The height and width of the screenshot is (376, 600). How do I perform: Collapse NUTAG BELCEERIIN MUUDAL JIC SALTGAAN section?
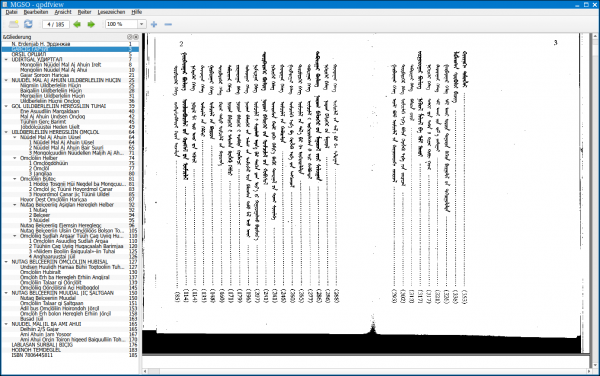tap(6, 293)
